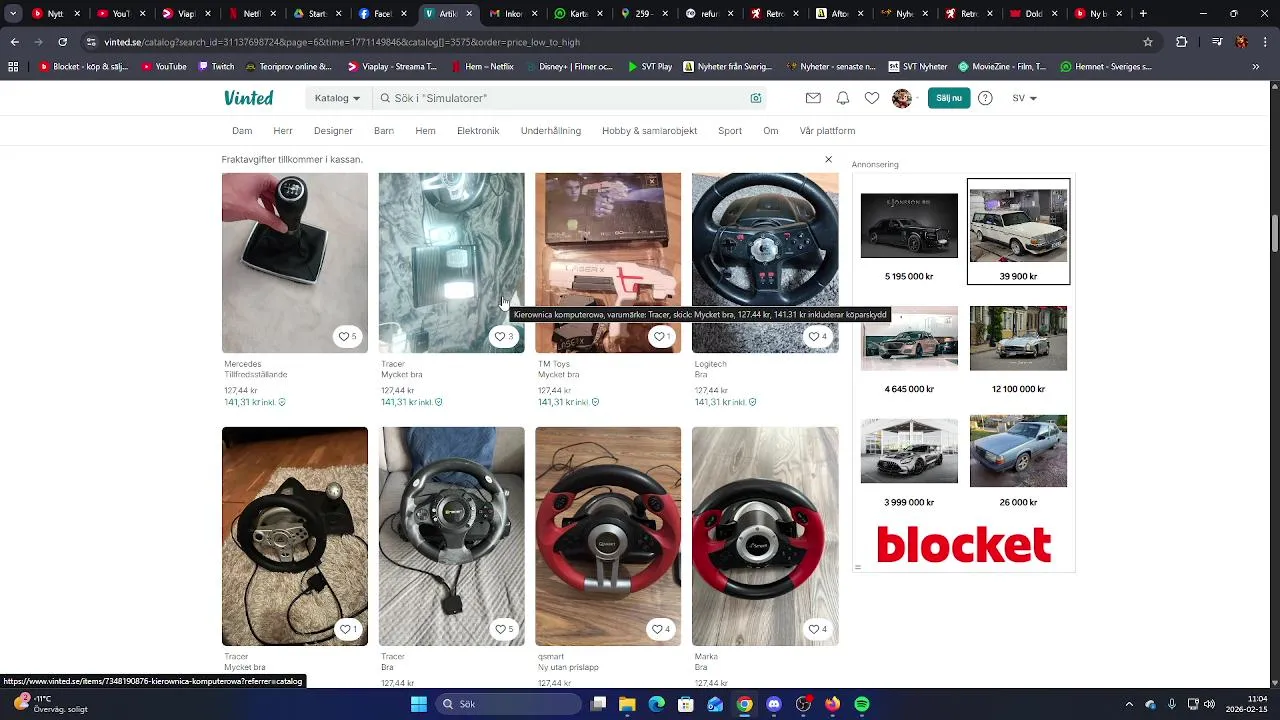Open the Twitch bookmark
1280x720 pixels.
pos(216,67)
